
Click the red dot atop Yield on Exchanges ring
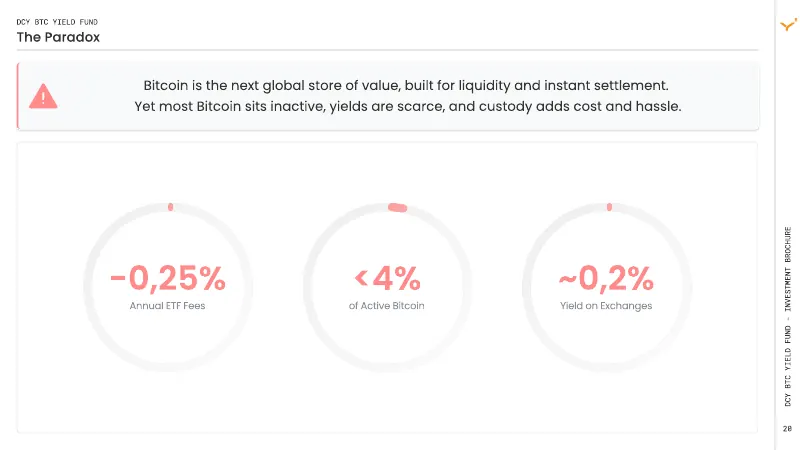(609, 207)
